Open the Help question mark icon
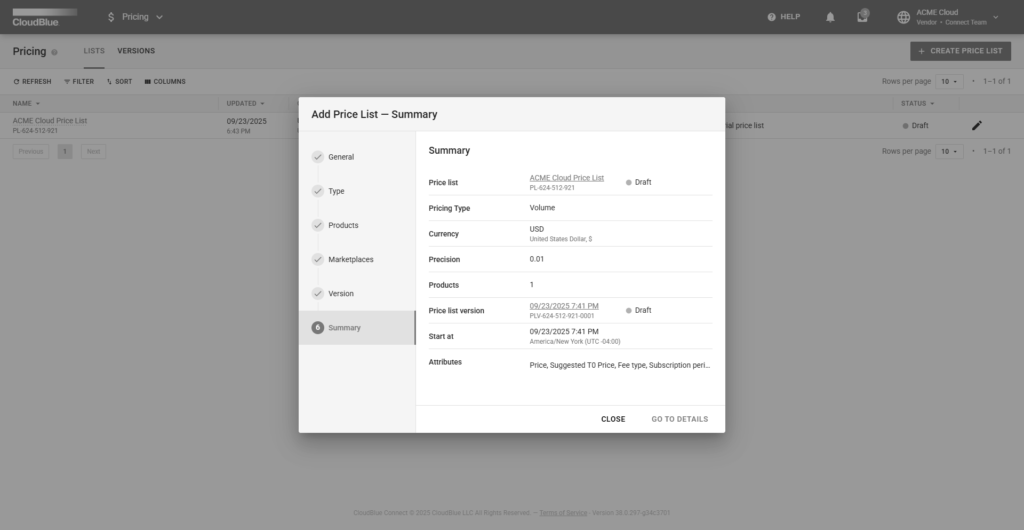 click(772, 17)
